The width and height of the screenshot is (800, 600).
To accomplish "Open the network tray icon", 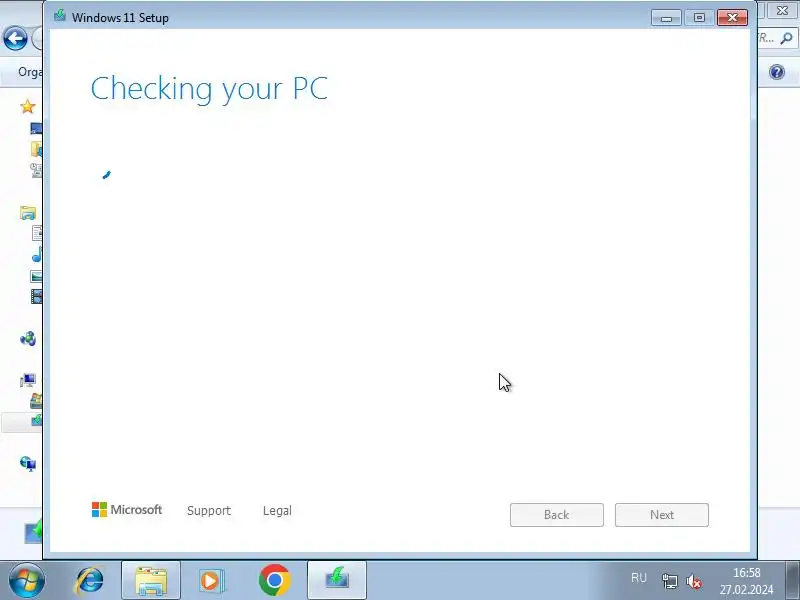I will click(x=669, y=581).
